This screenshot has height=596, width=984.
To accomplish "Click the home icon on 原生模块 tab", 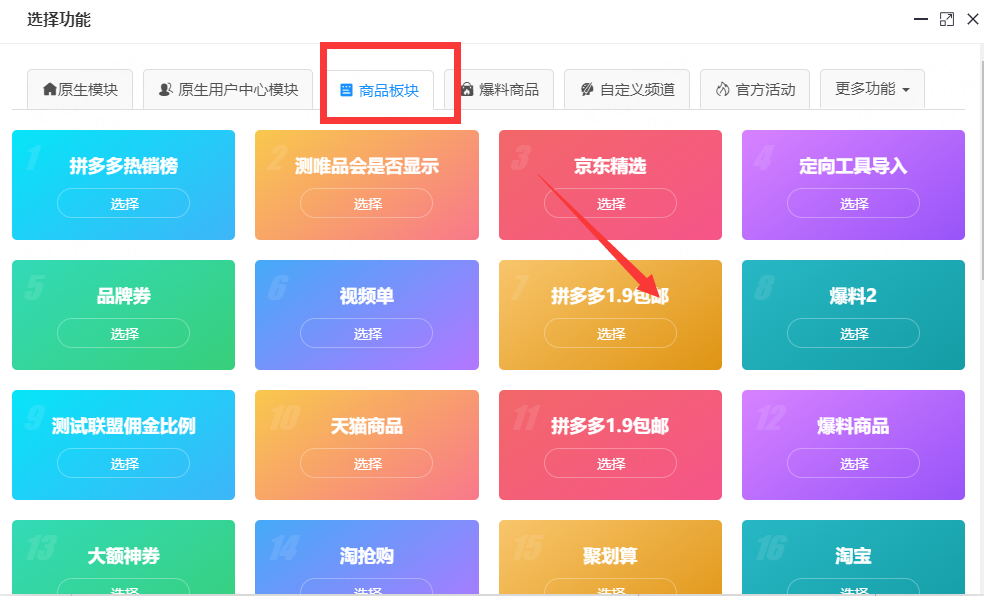I will tap(50, 90).
